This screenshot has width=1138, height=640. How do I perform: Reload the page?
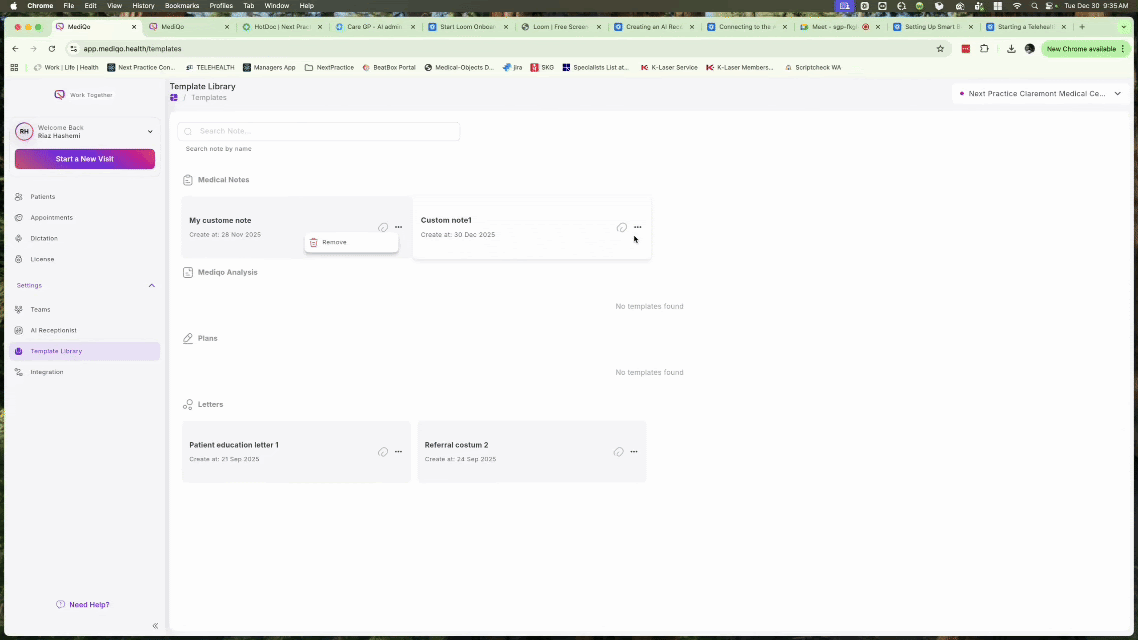52,49
